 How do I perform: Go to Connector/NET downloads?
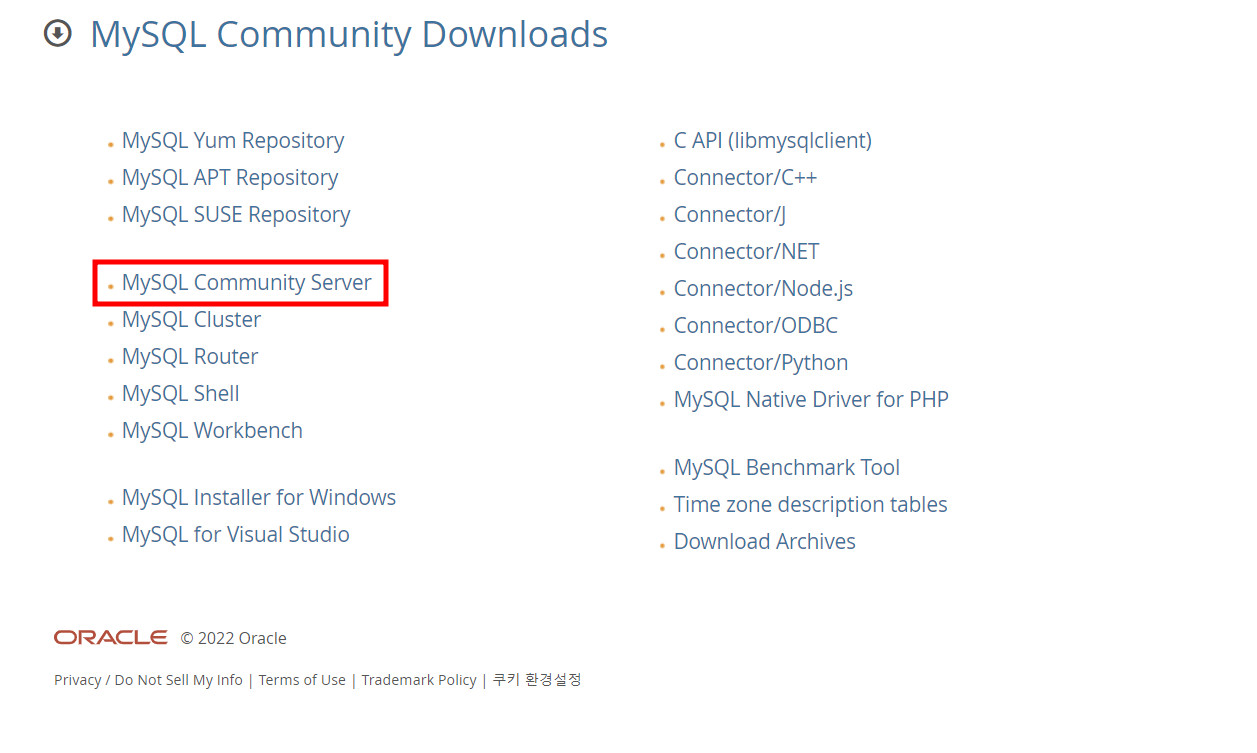(747, 252)
